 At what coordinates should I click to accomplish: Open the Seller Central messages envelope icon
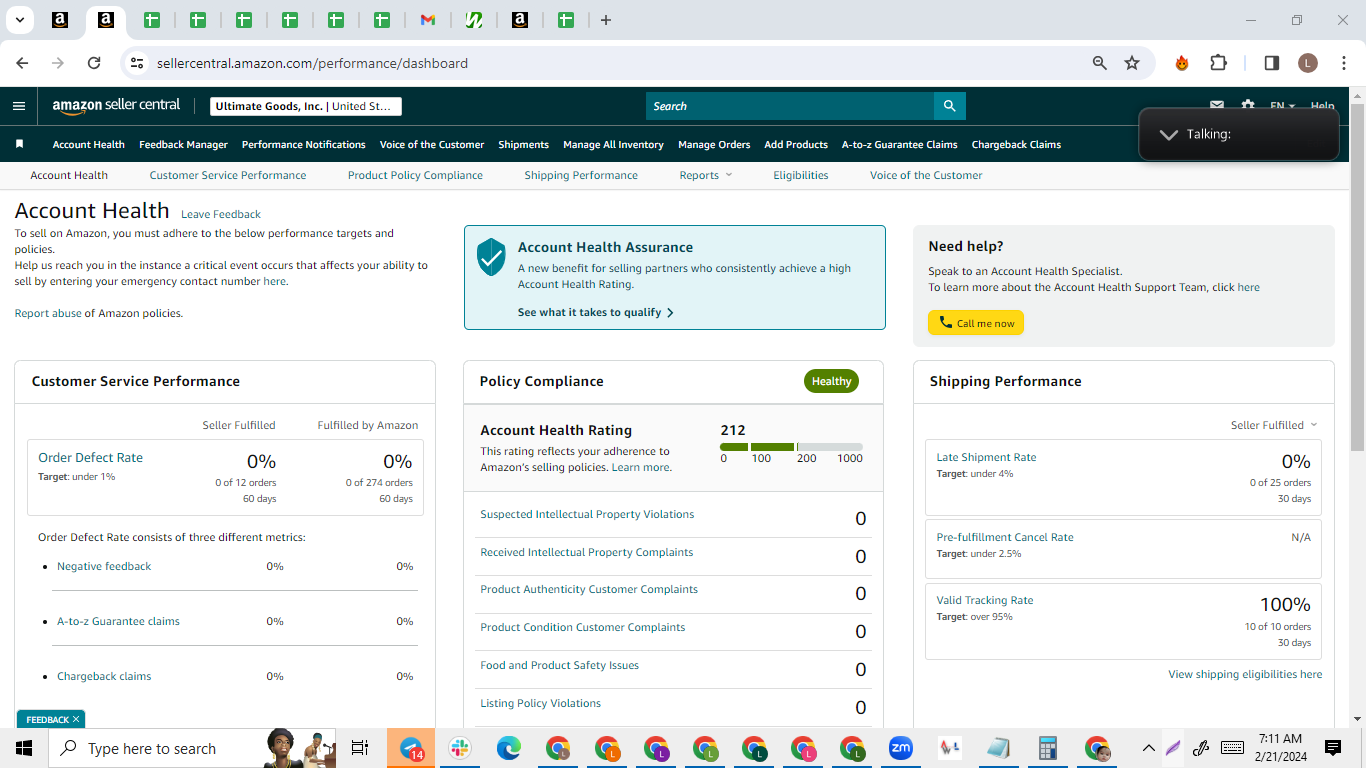pos(1217,105)
